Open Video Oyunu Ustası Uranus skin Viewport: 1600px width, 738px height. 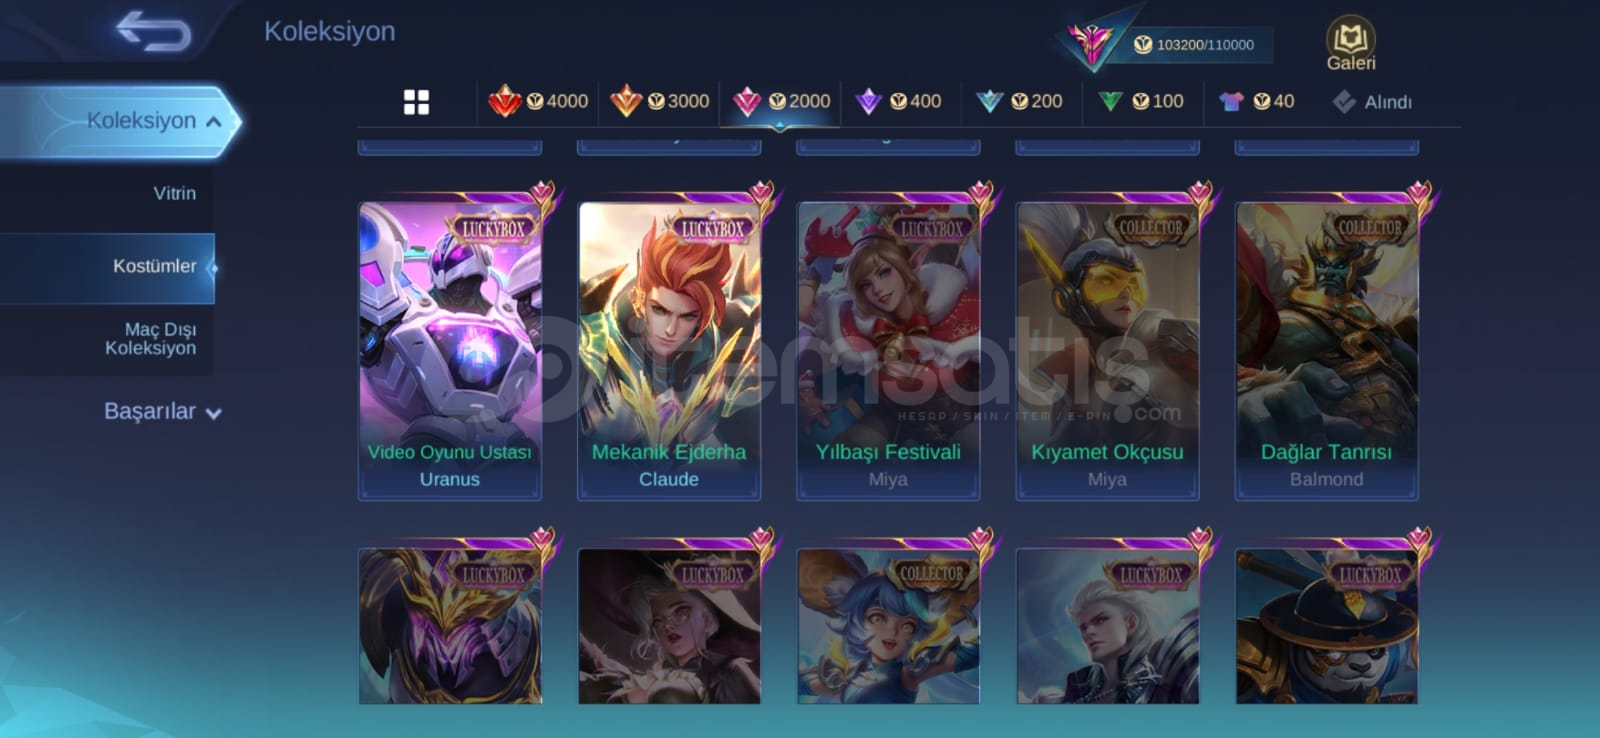tap(450, 350)
